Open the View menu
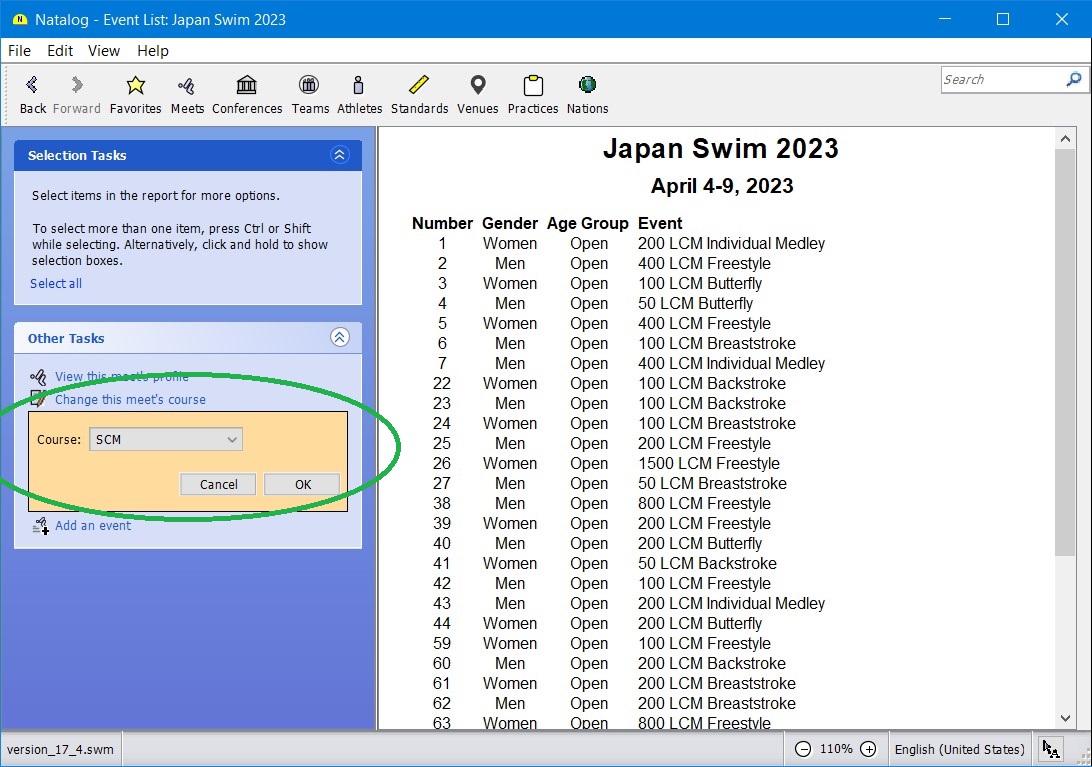This screenshot has height=767, width=1092. click(x=103, y=51)
